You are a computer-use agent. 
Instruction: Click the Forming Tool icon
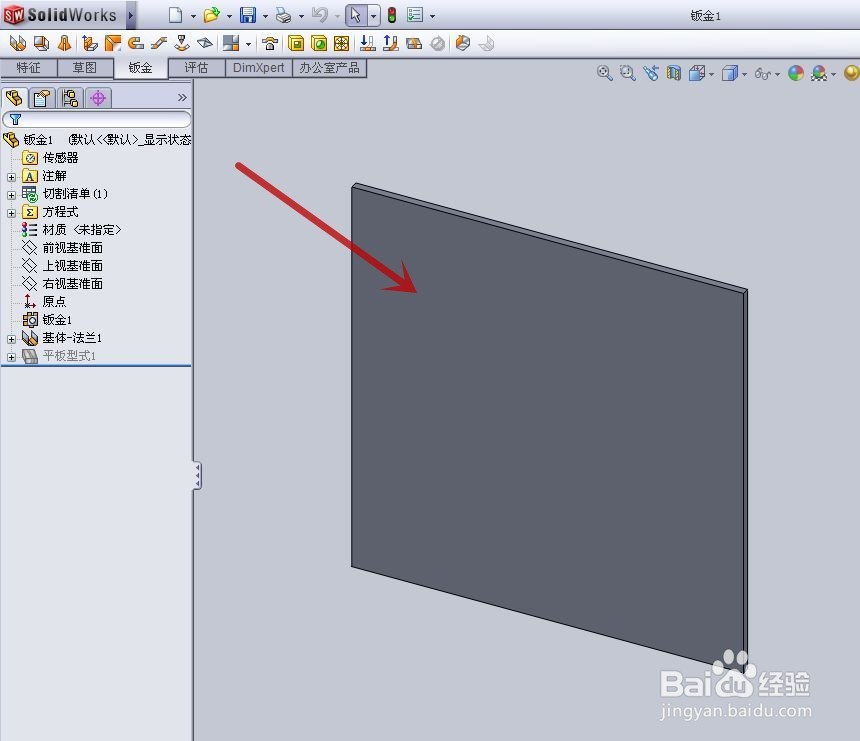click(269, 43)
